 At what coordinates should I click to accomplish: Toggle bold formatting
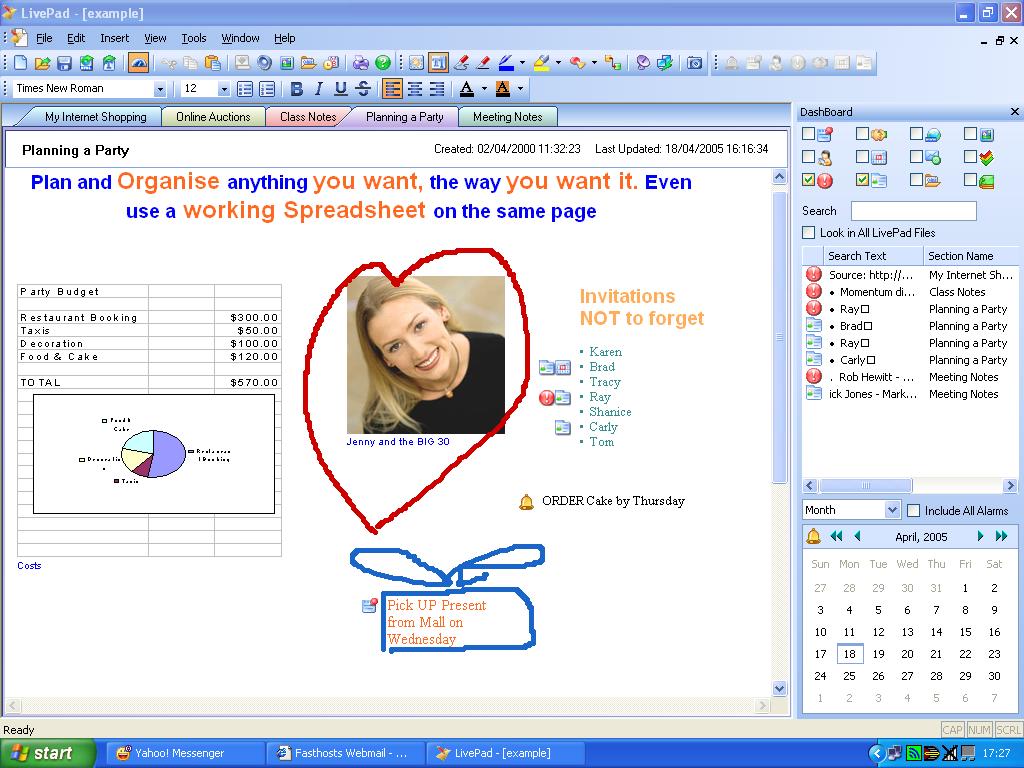(x=296, y=89)
